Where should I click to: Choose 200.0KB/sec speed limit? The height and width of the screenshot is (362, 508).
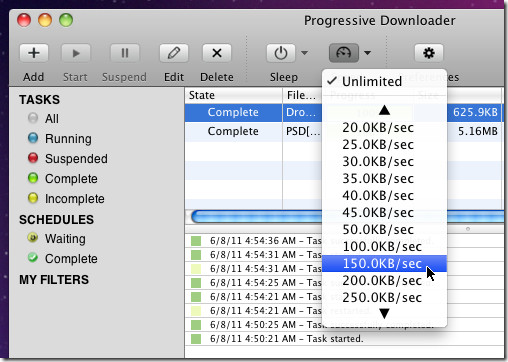(x=384, y=281)
